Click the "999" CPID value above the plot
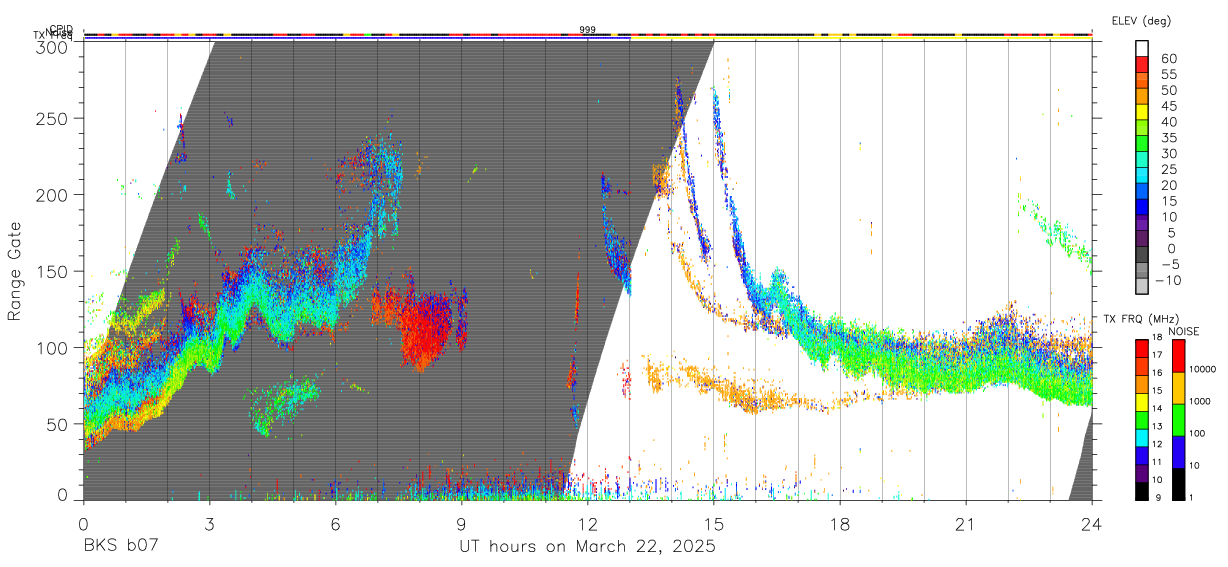The height and width of the screenshot is (567, 1228). (588, 30)
